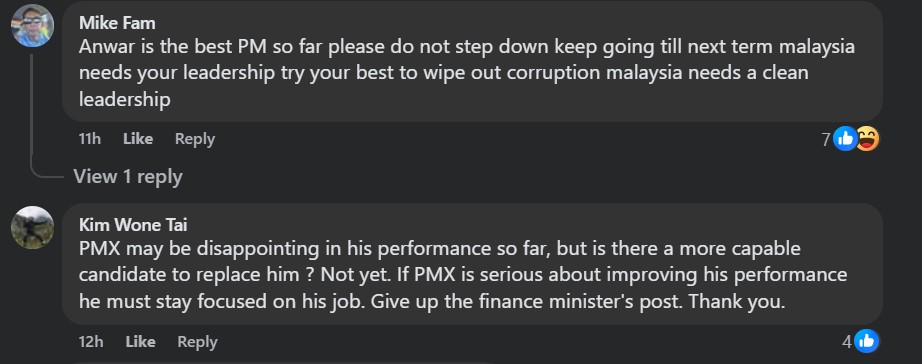Expand View 1 reply under Mike Fam

click(x=128, y=176)
